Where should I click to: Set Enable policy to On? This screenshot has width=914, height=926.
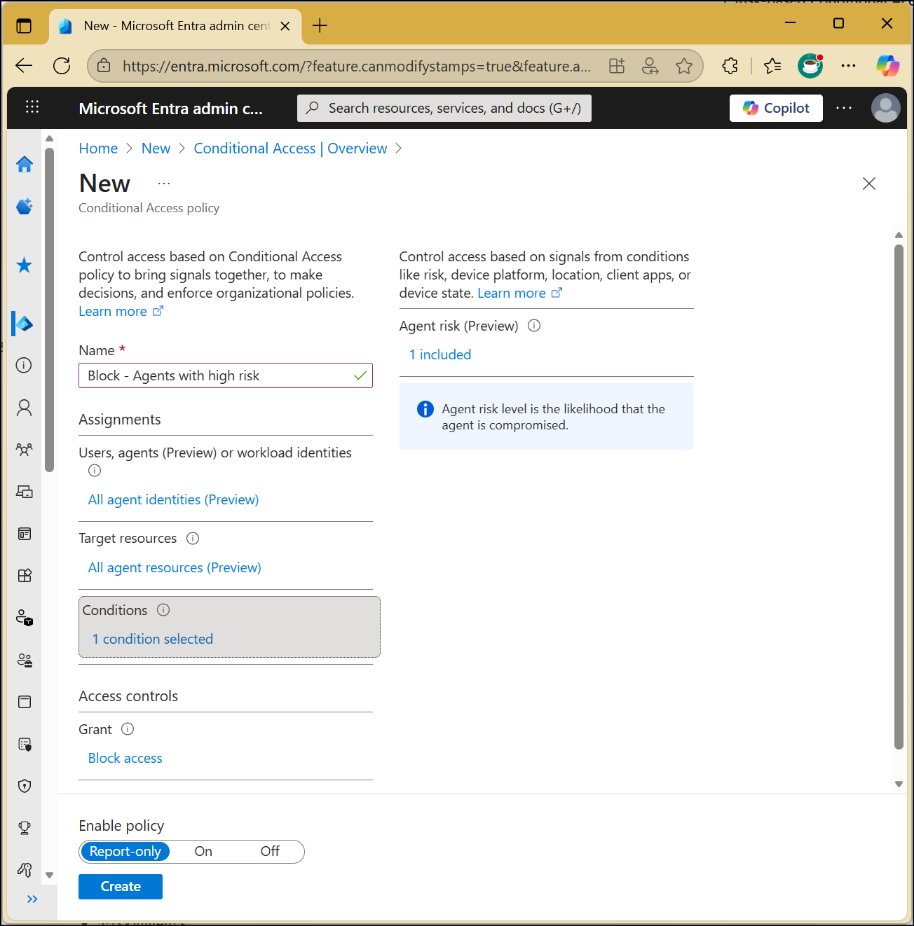point(203,851)
